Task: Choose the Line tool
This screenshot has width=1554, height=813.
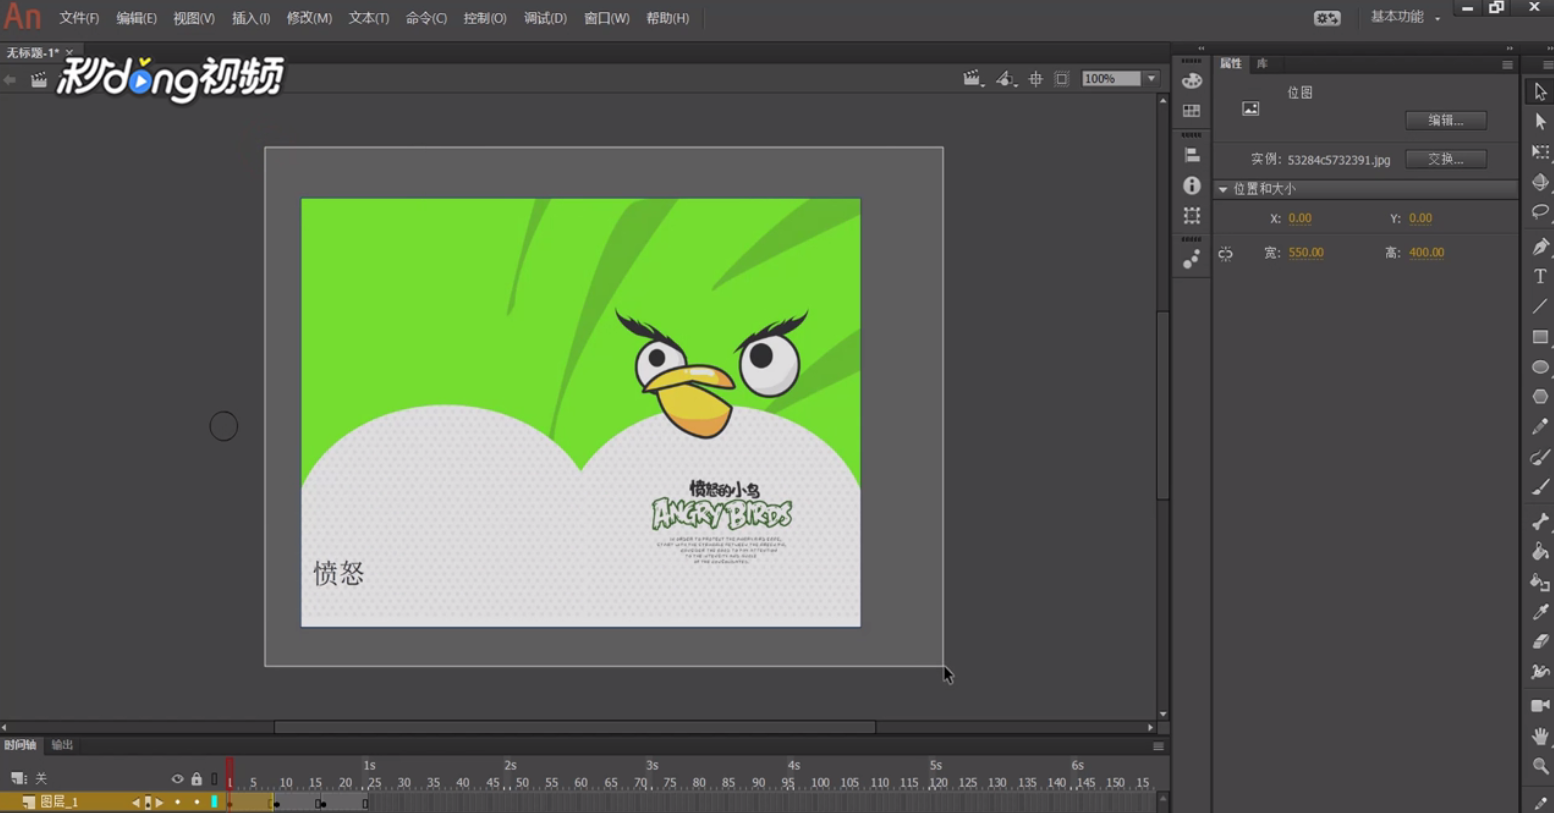Action: coord(1540,306)
